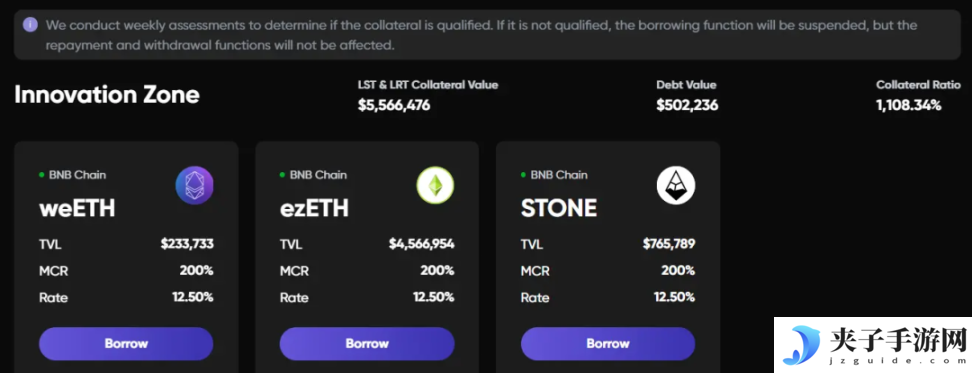
Task: Click the ezETH green diamond icon
Action: pyautogui.click(x=435, y=186)
